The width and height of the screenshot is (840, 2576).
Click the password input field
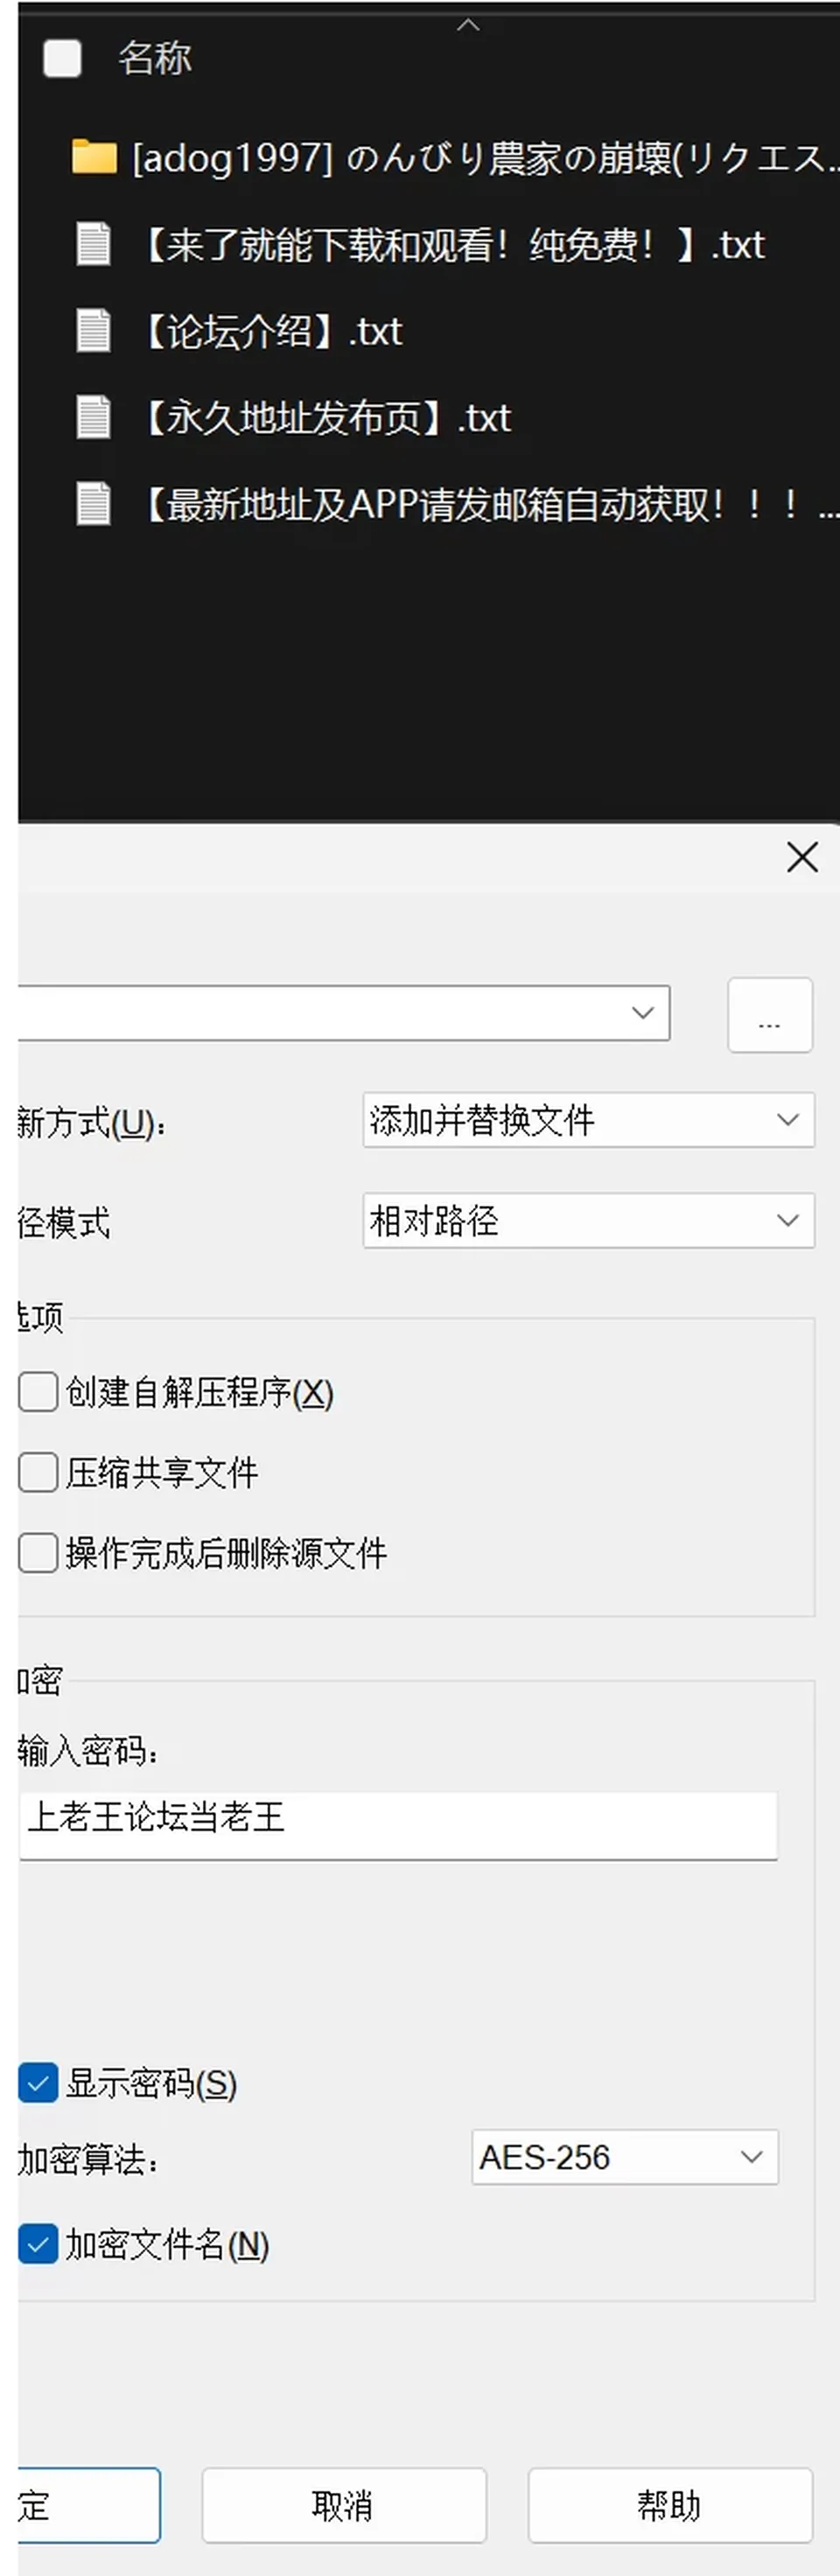point(398,1826)
